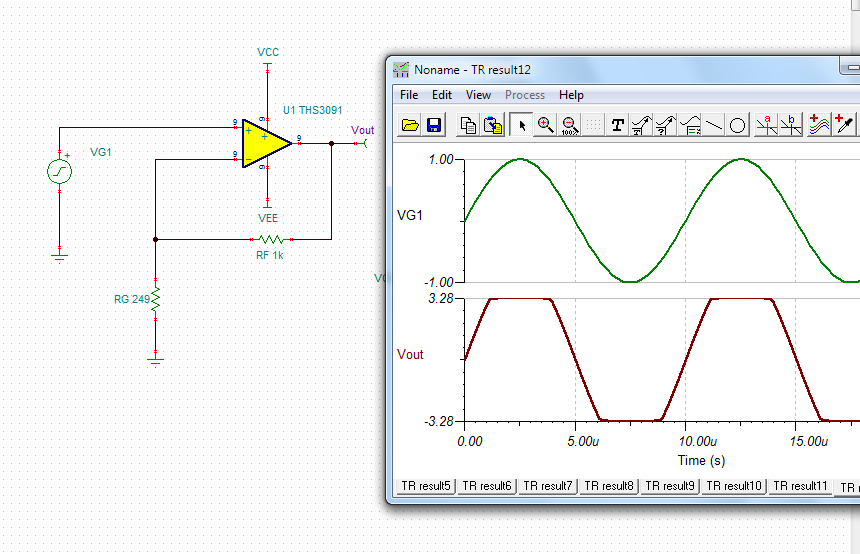Select the arrow pointer tool

click(521, 125)
